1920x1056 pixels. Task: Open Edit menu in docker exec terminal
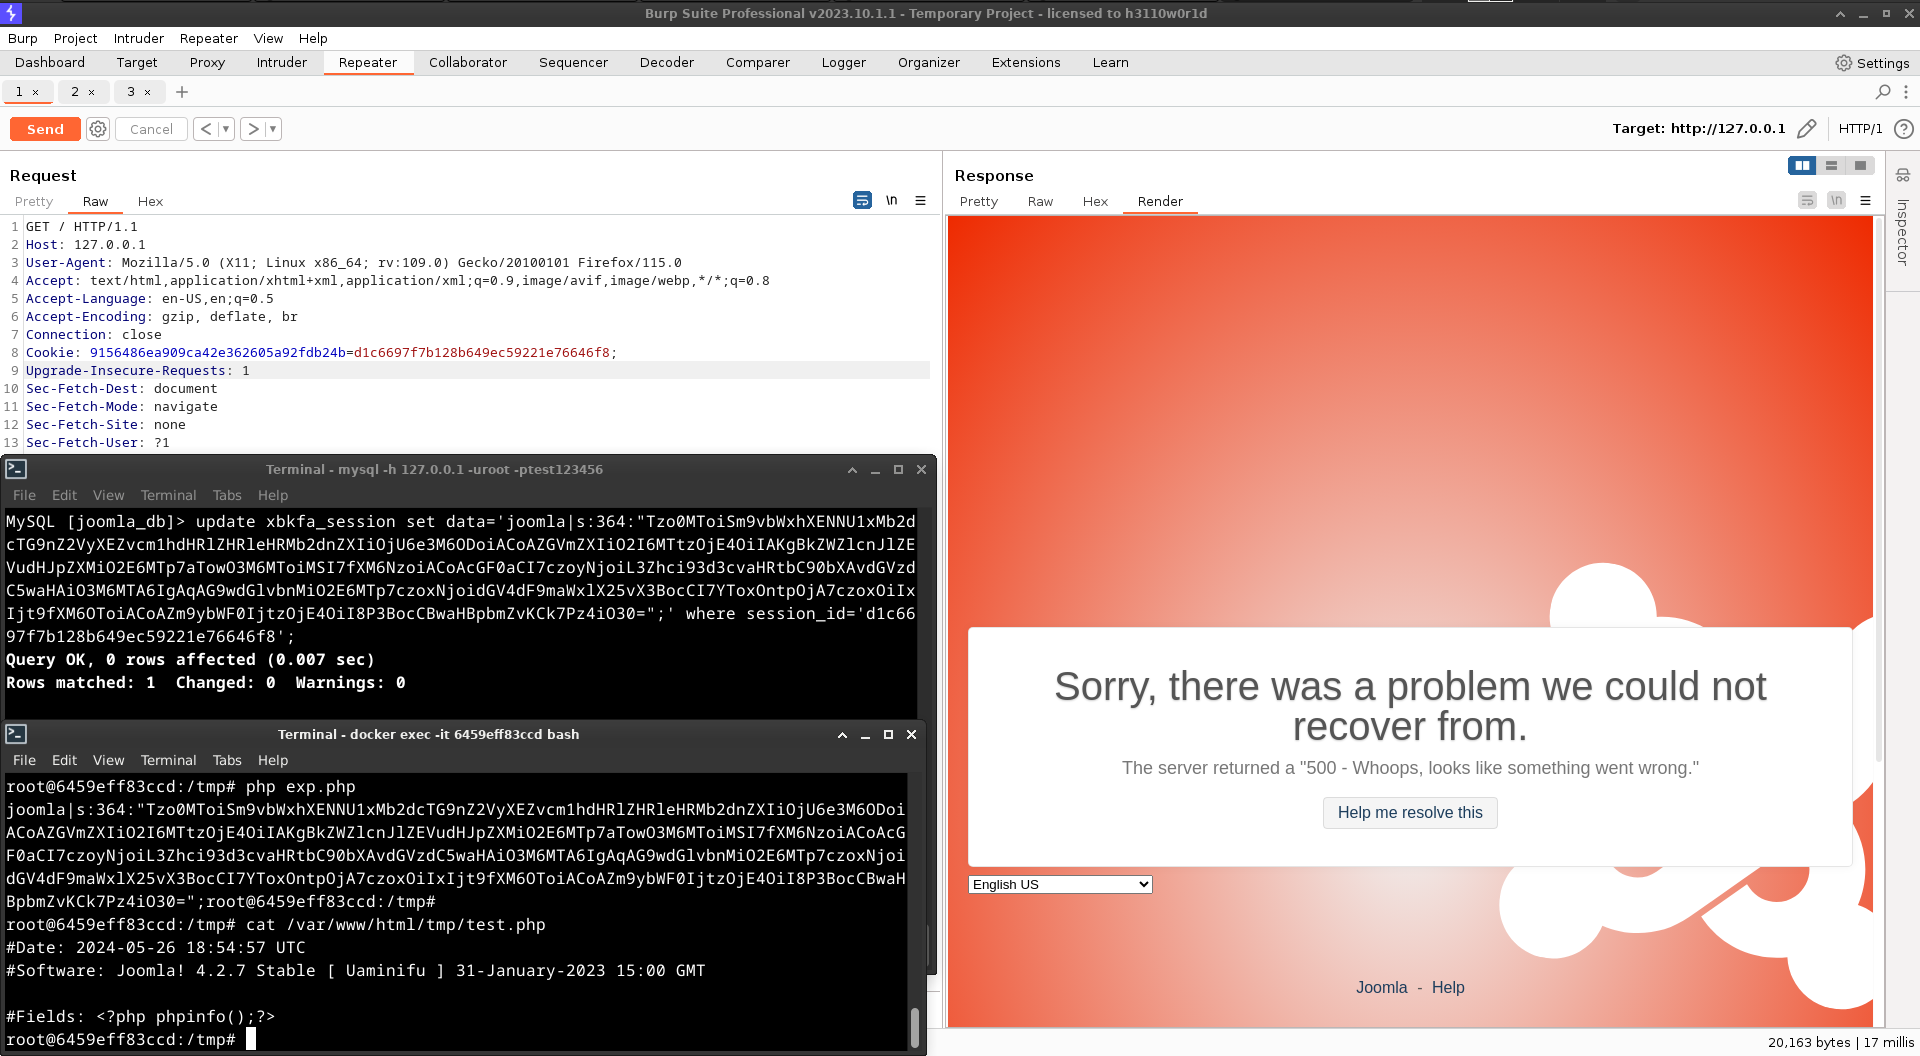(64, 760)
